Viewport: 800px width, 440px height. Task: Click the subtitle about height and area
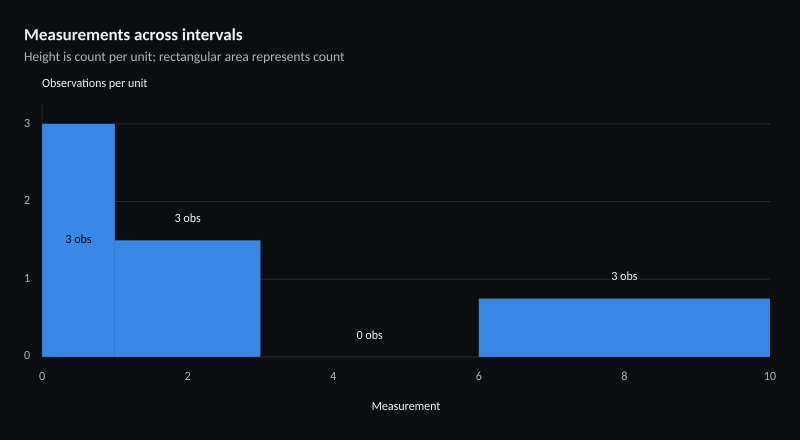pos(184,57)
